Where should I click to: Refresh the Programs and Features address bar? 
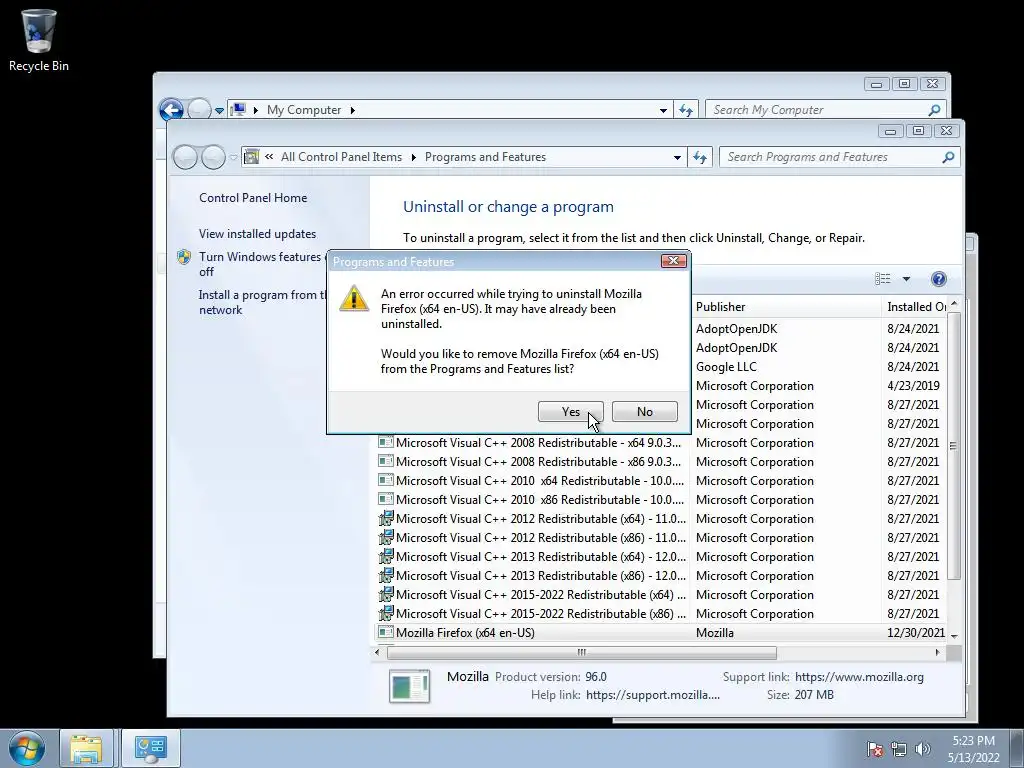[699, 157]
